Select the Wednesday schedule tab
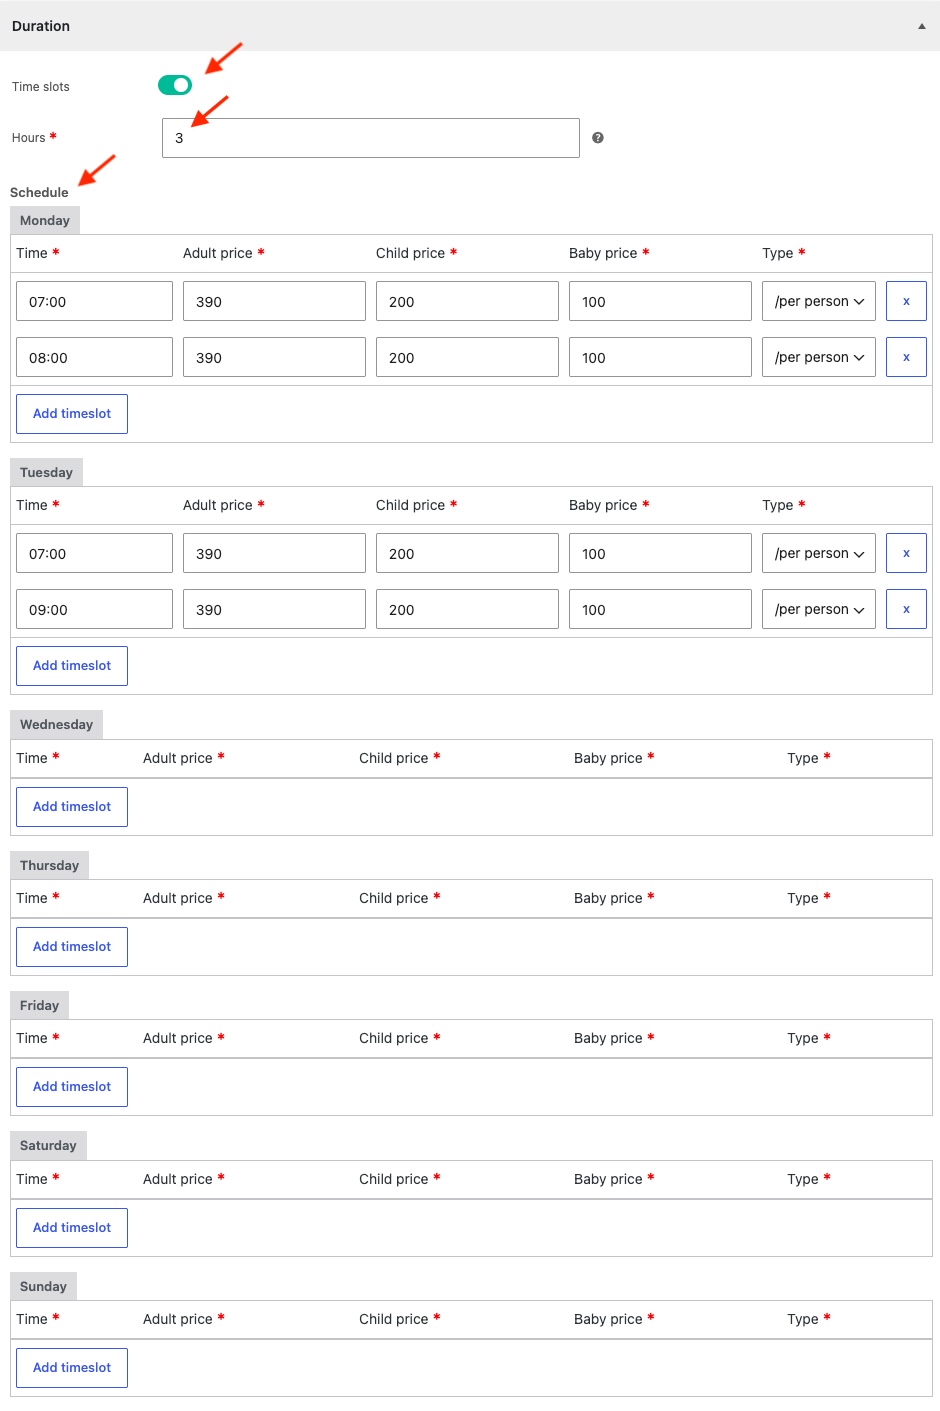 pos(56,724)
